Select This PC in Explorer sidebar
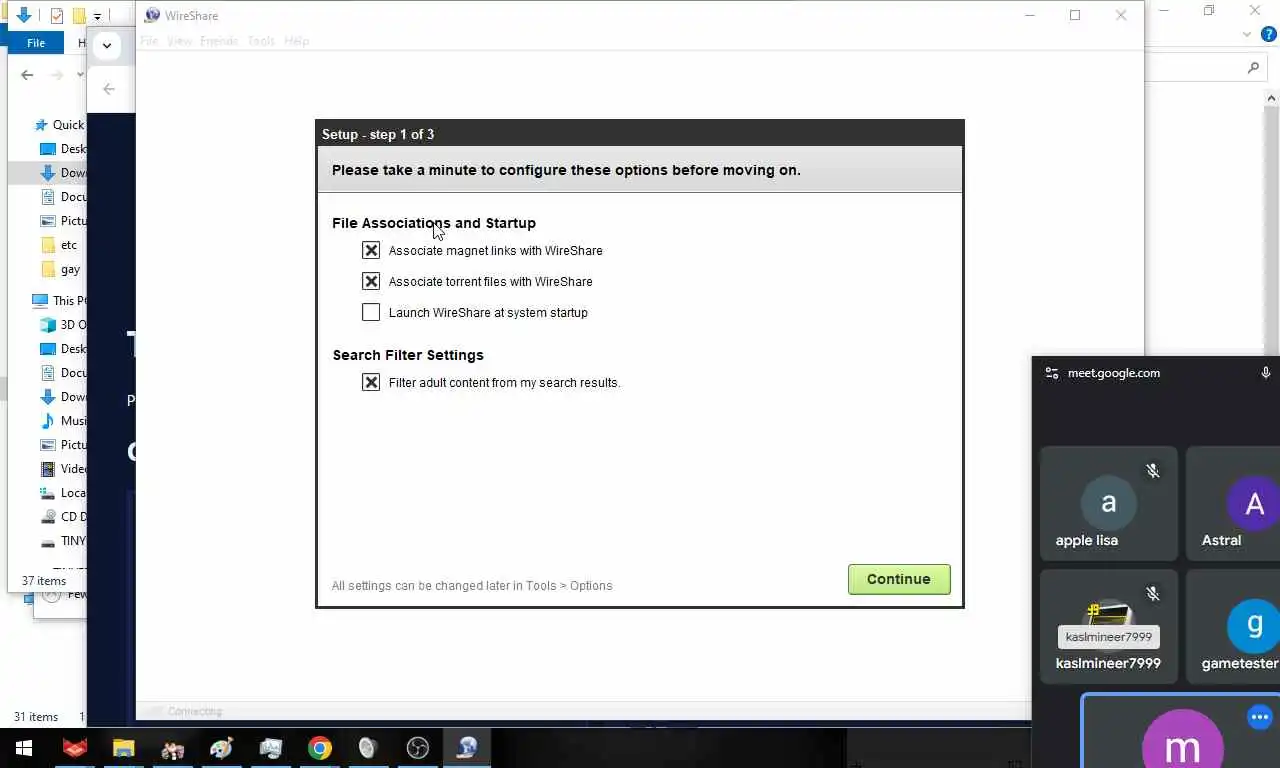 (60, 300)
